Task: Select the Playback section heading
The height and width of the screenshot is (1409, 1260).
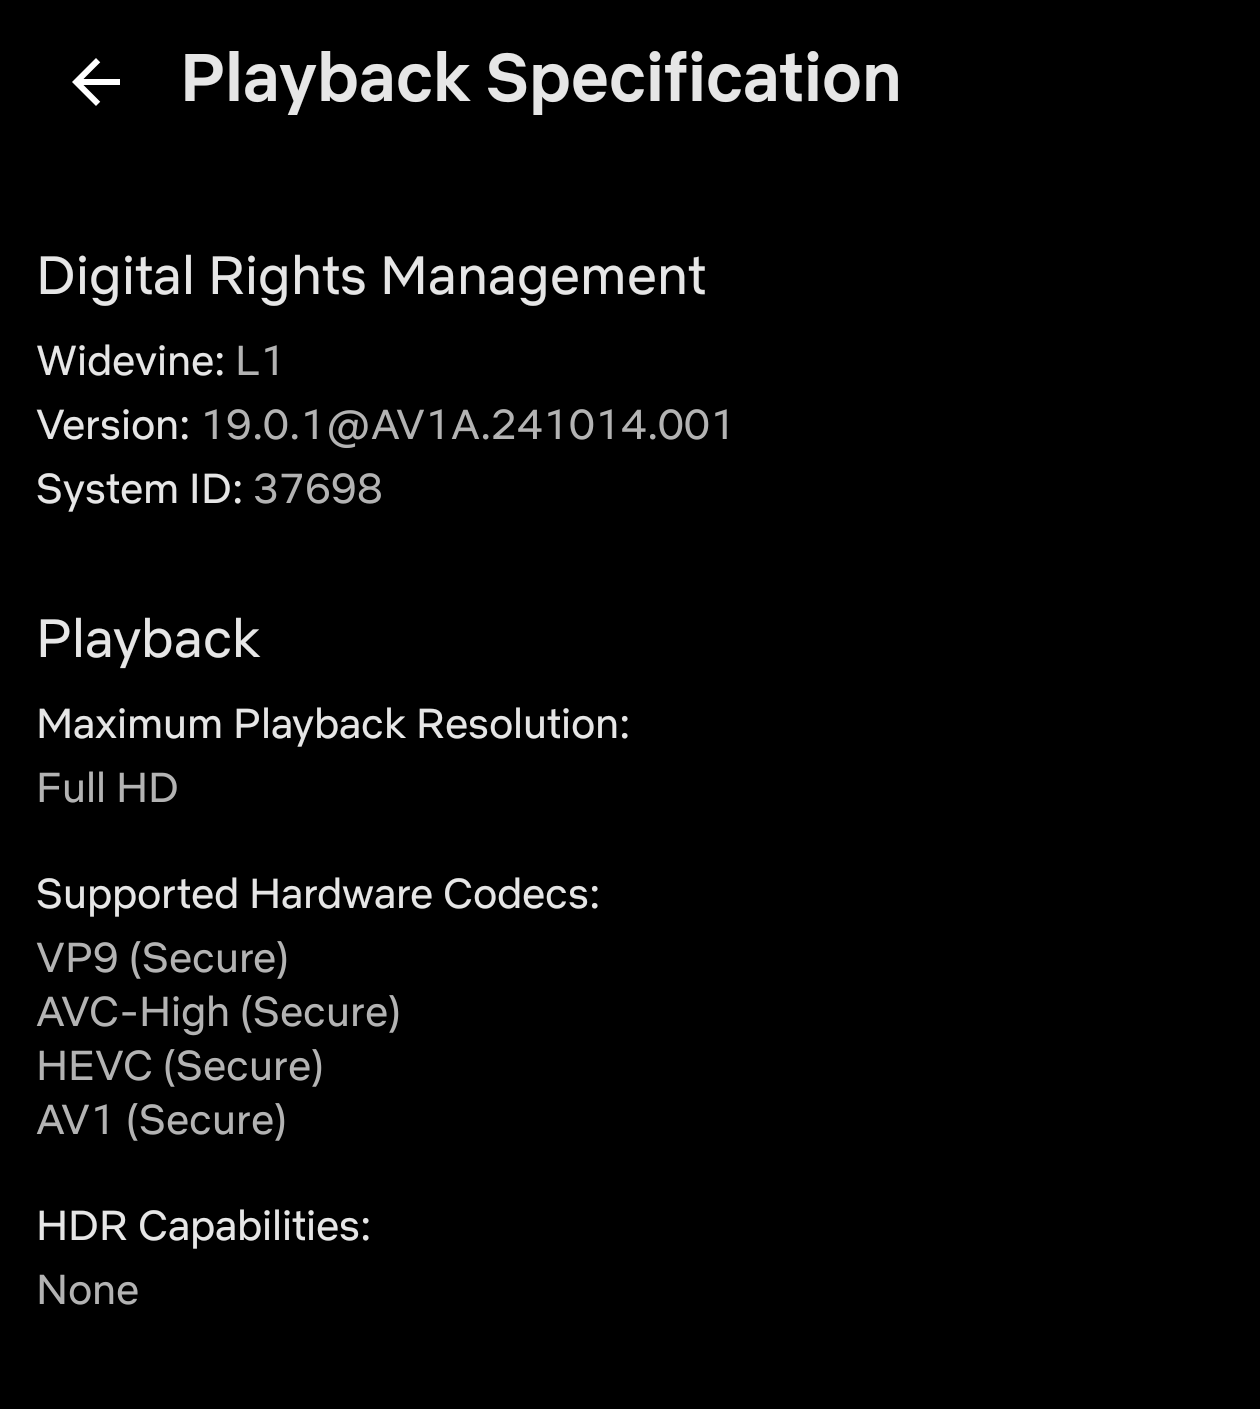Action: (148, 639)
